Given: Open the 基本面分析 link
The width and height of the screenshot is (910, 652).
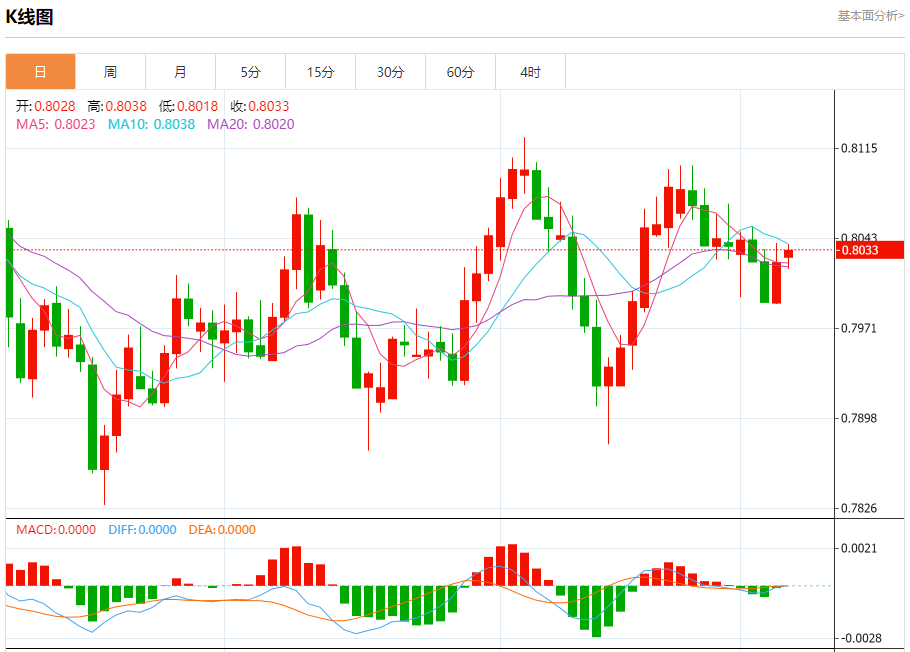Looking at the screenshot, I should pos(871,16).
